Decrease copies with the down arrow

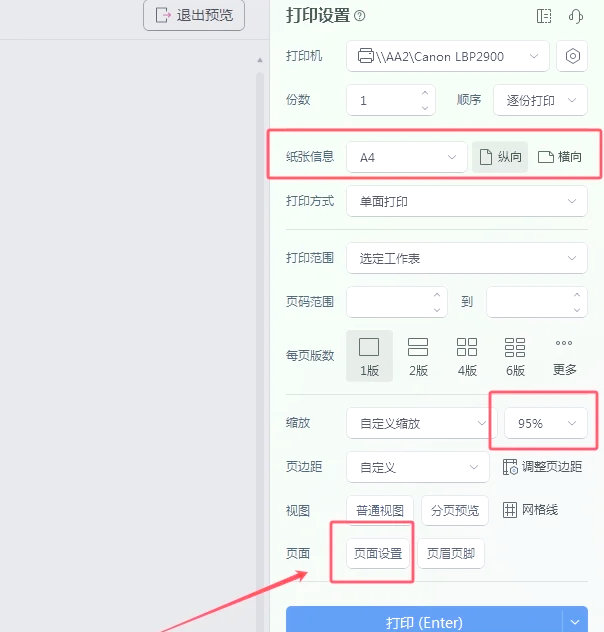(425, 108)
